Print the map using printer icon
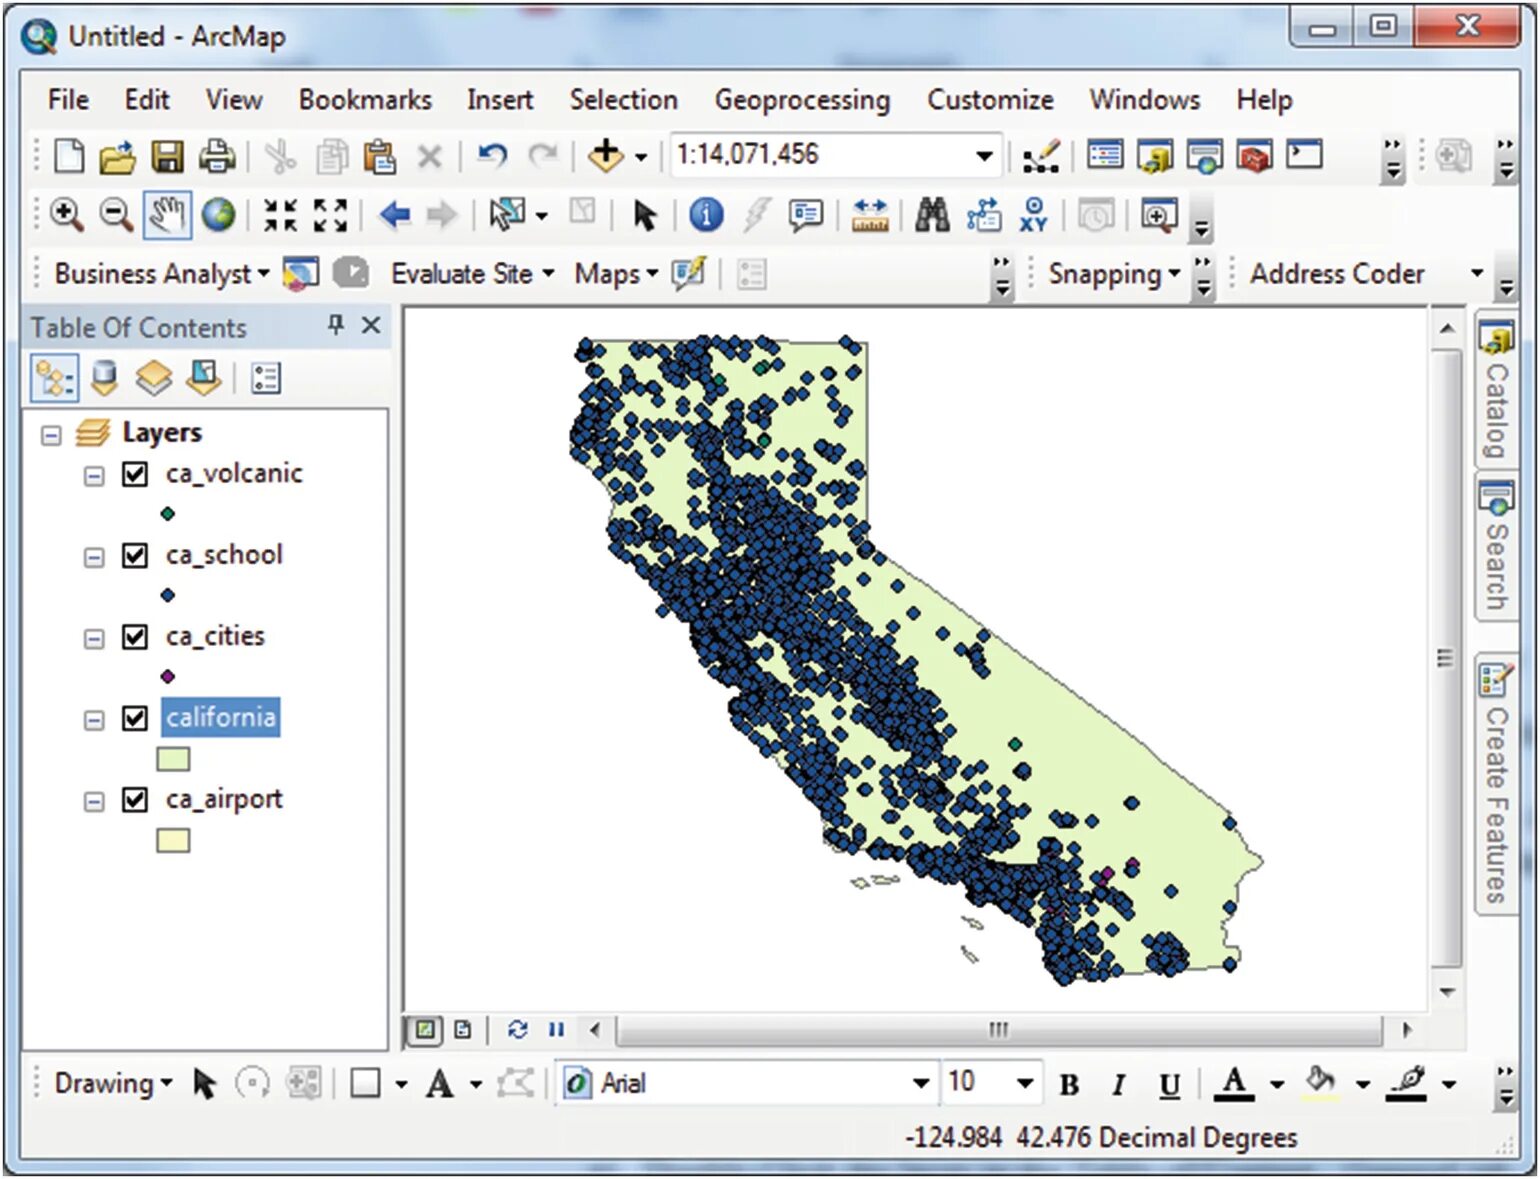This screenshot has height=1179, width=1540. click(x=216, y=156)
